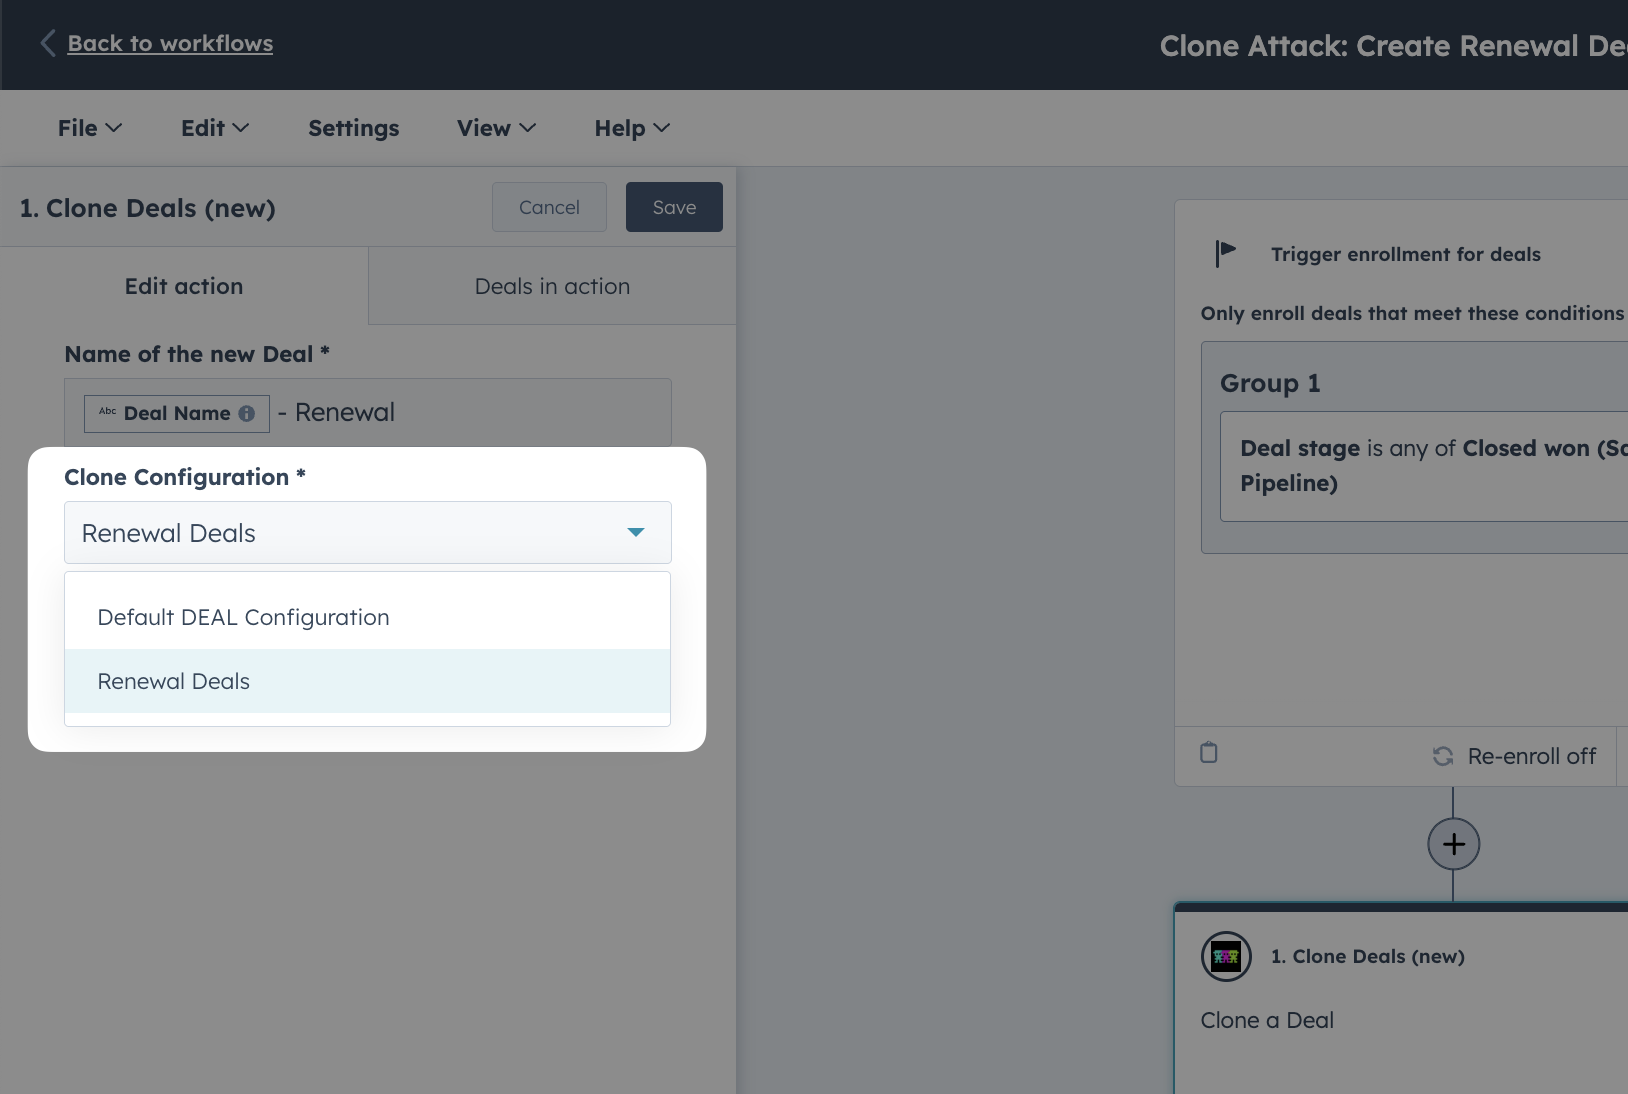Switch to the Deals in action tab
This screenshot has height=1094, width=1628.
(551, 286)
